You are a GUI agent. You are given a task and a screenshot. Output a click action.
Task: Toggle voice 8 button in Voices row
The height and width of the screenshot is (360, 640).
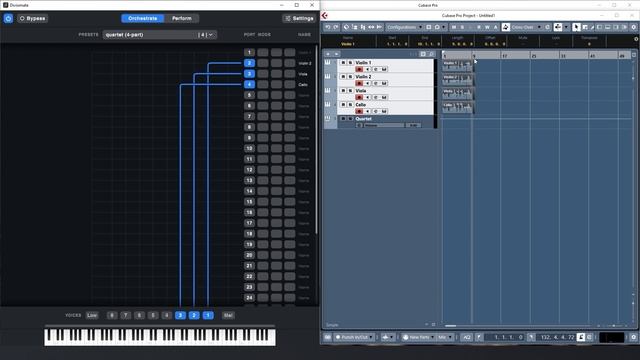click(x=112, y=315)
